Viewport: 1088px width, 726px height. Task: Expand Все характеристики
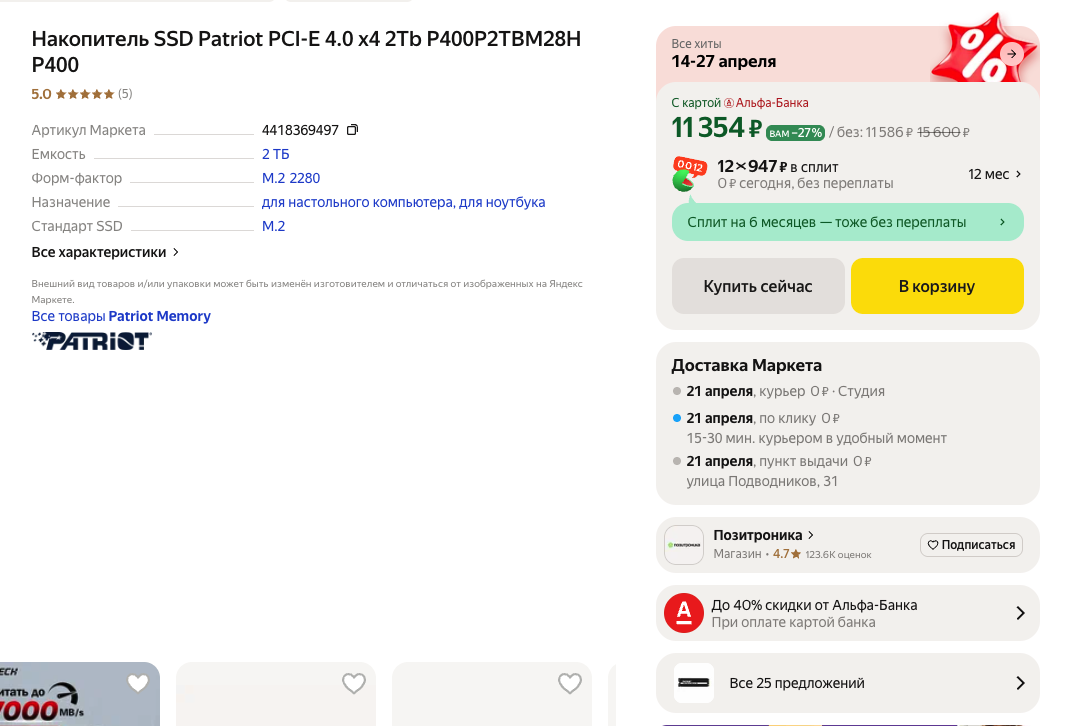click(105, 252)
